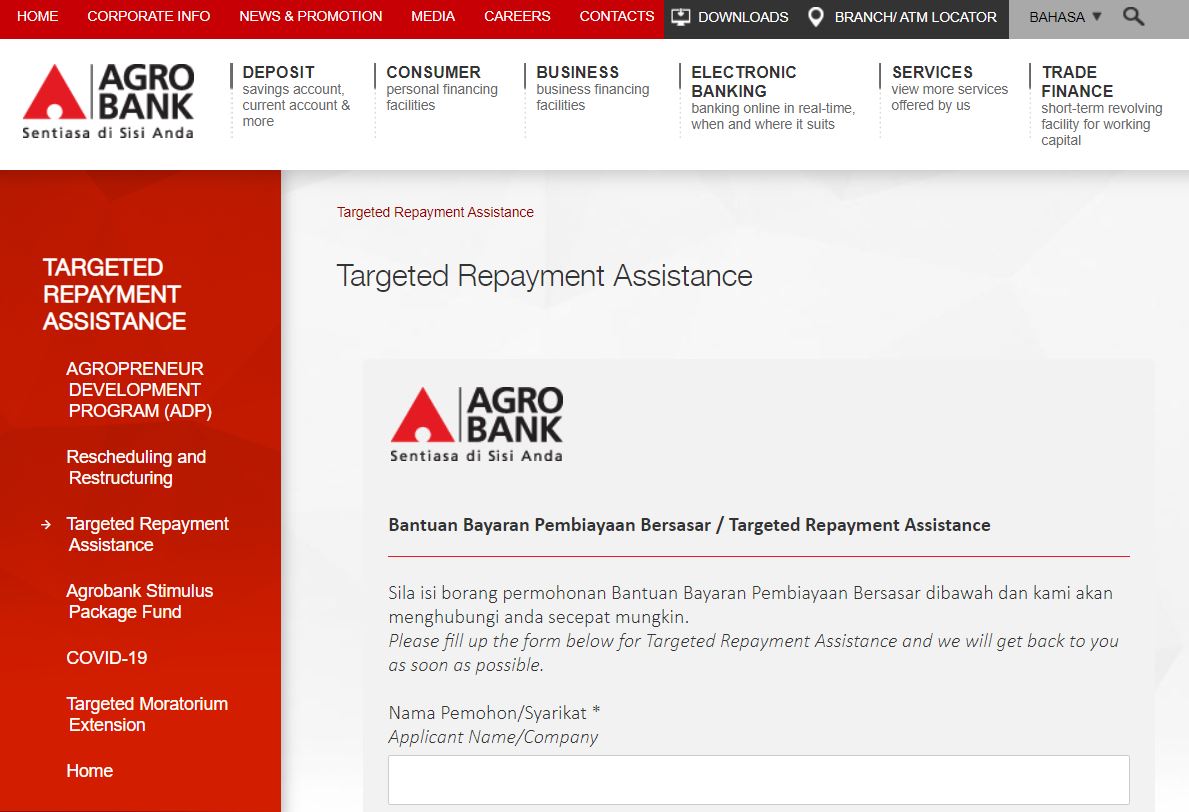Click the arrow beside Targeted Repayment Assistance
Viewport: 1189px width, 812px height.
tap(46, 524)
